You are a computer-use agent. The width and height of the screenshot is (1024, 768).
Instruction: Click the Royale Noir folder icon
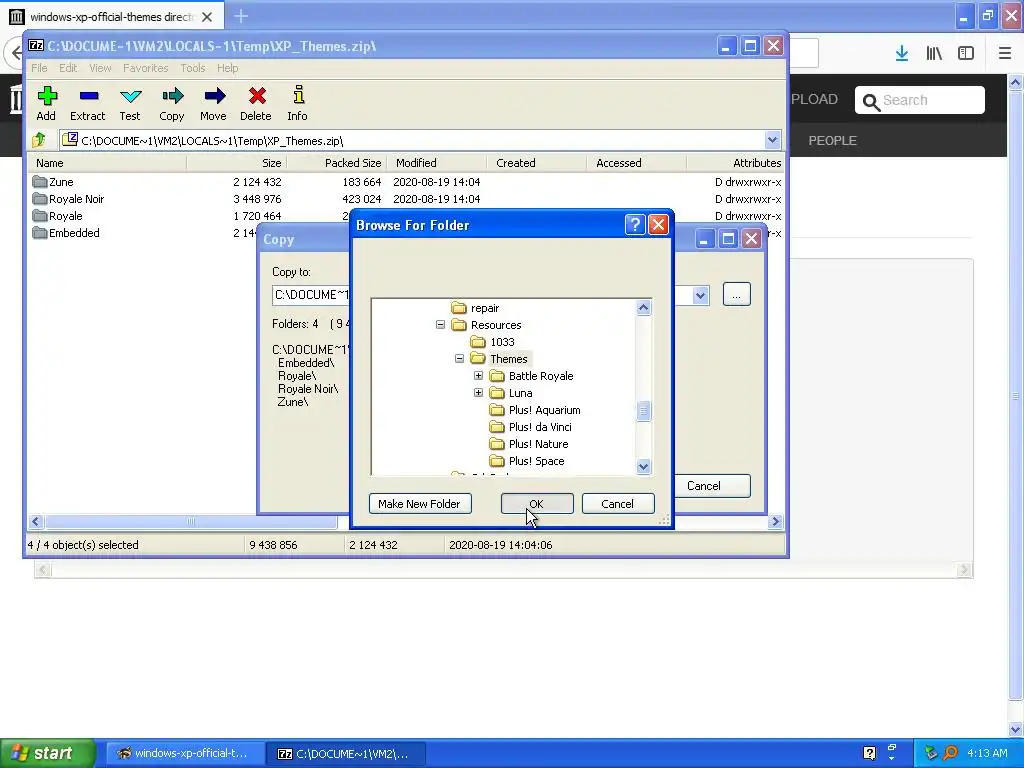point(40,199)
